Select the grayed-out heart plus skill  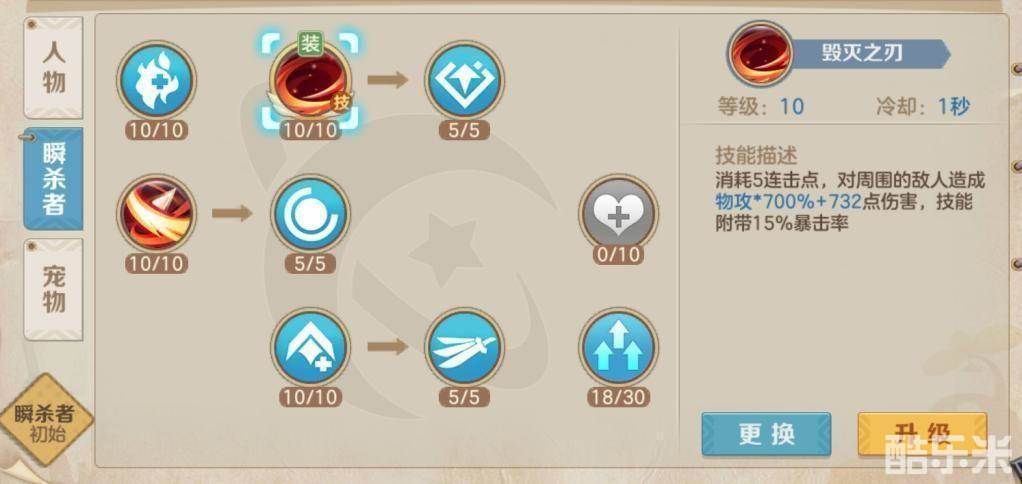coord(619,213)
